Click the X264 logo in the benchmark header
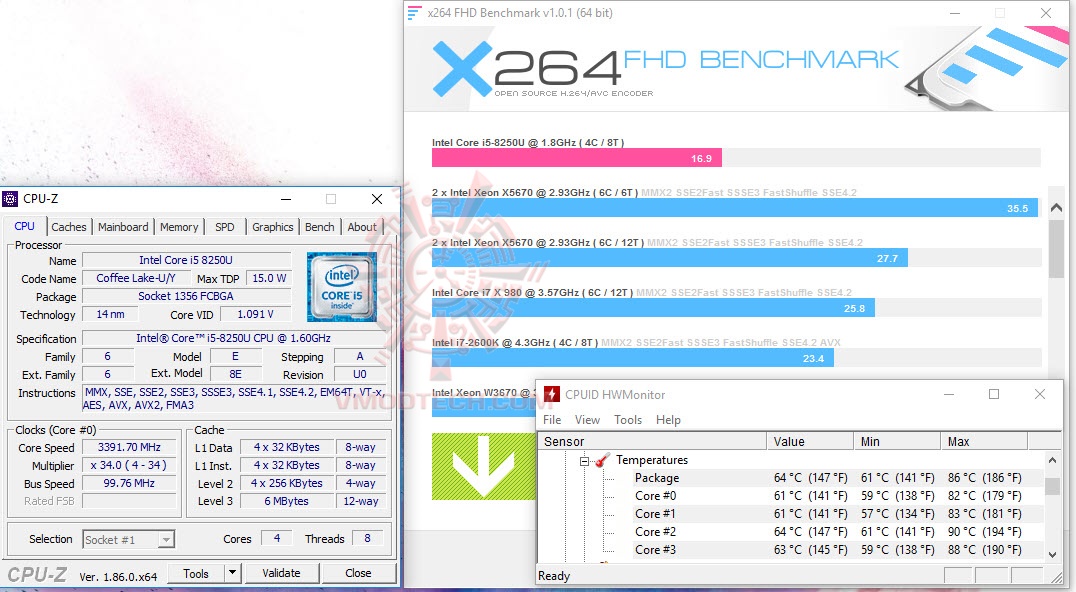Screen dimensions: 1076x592 (542, 69)
